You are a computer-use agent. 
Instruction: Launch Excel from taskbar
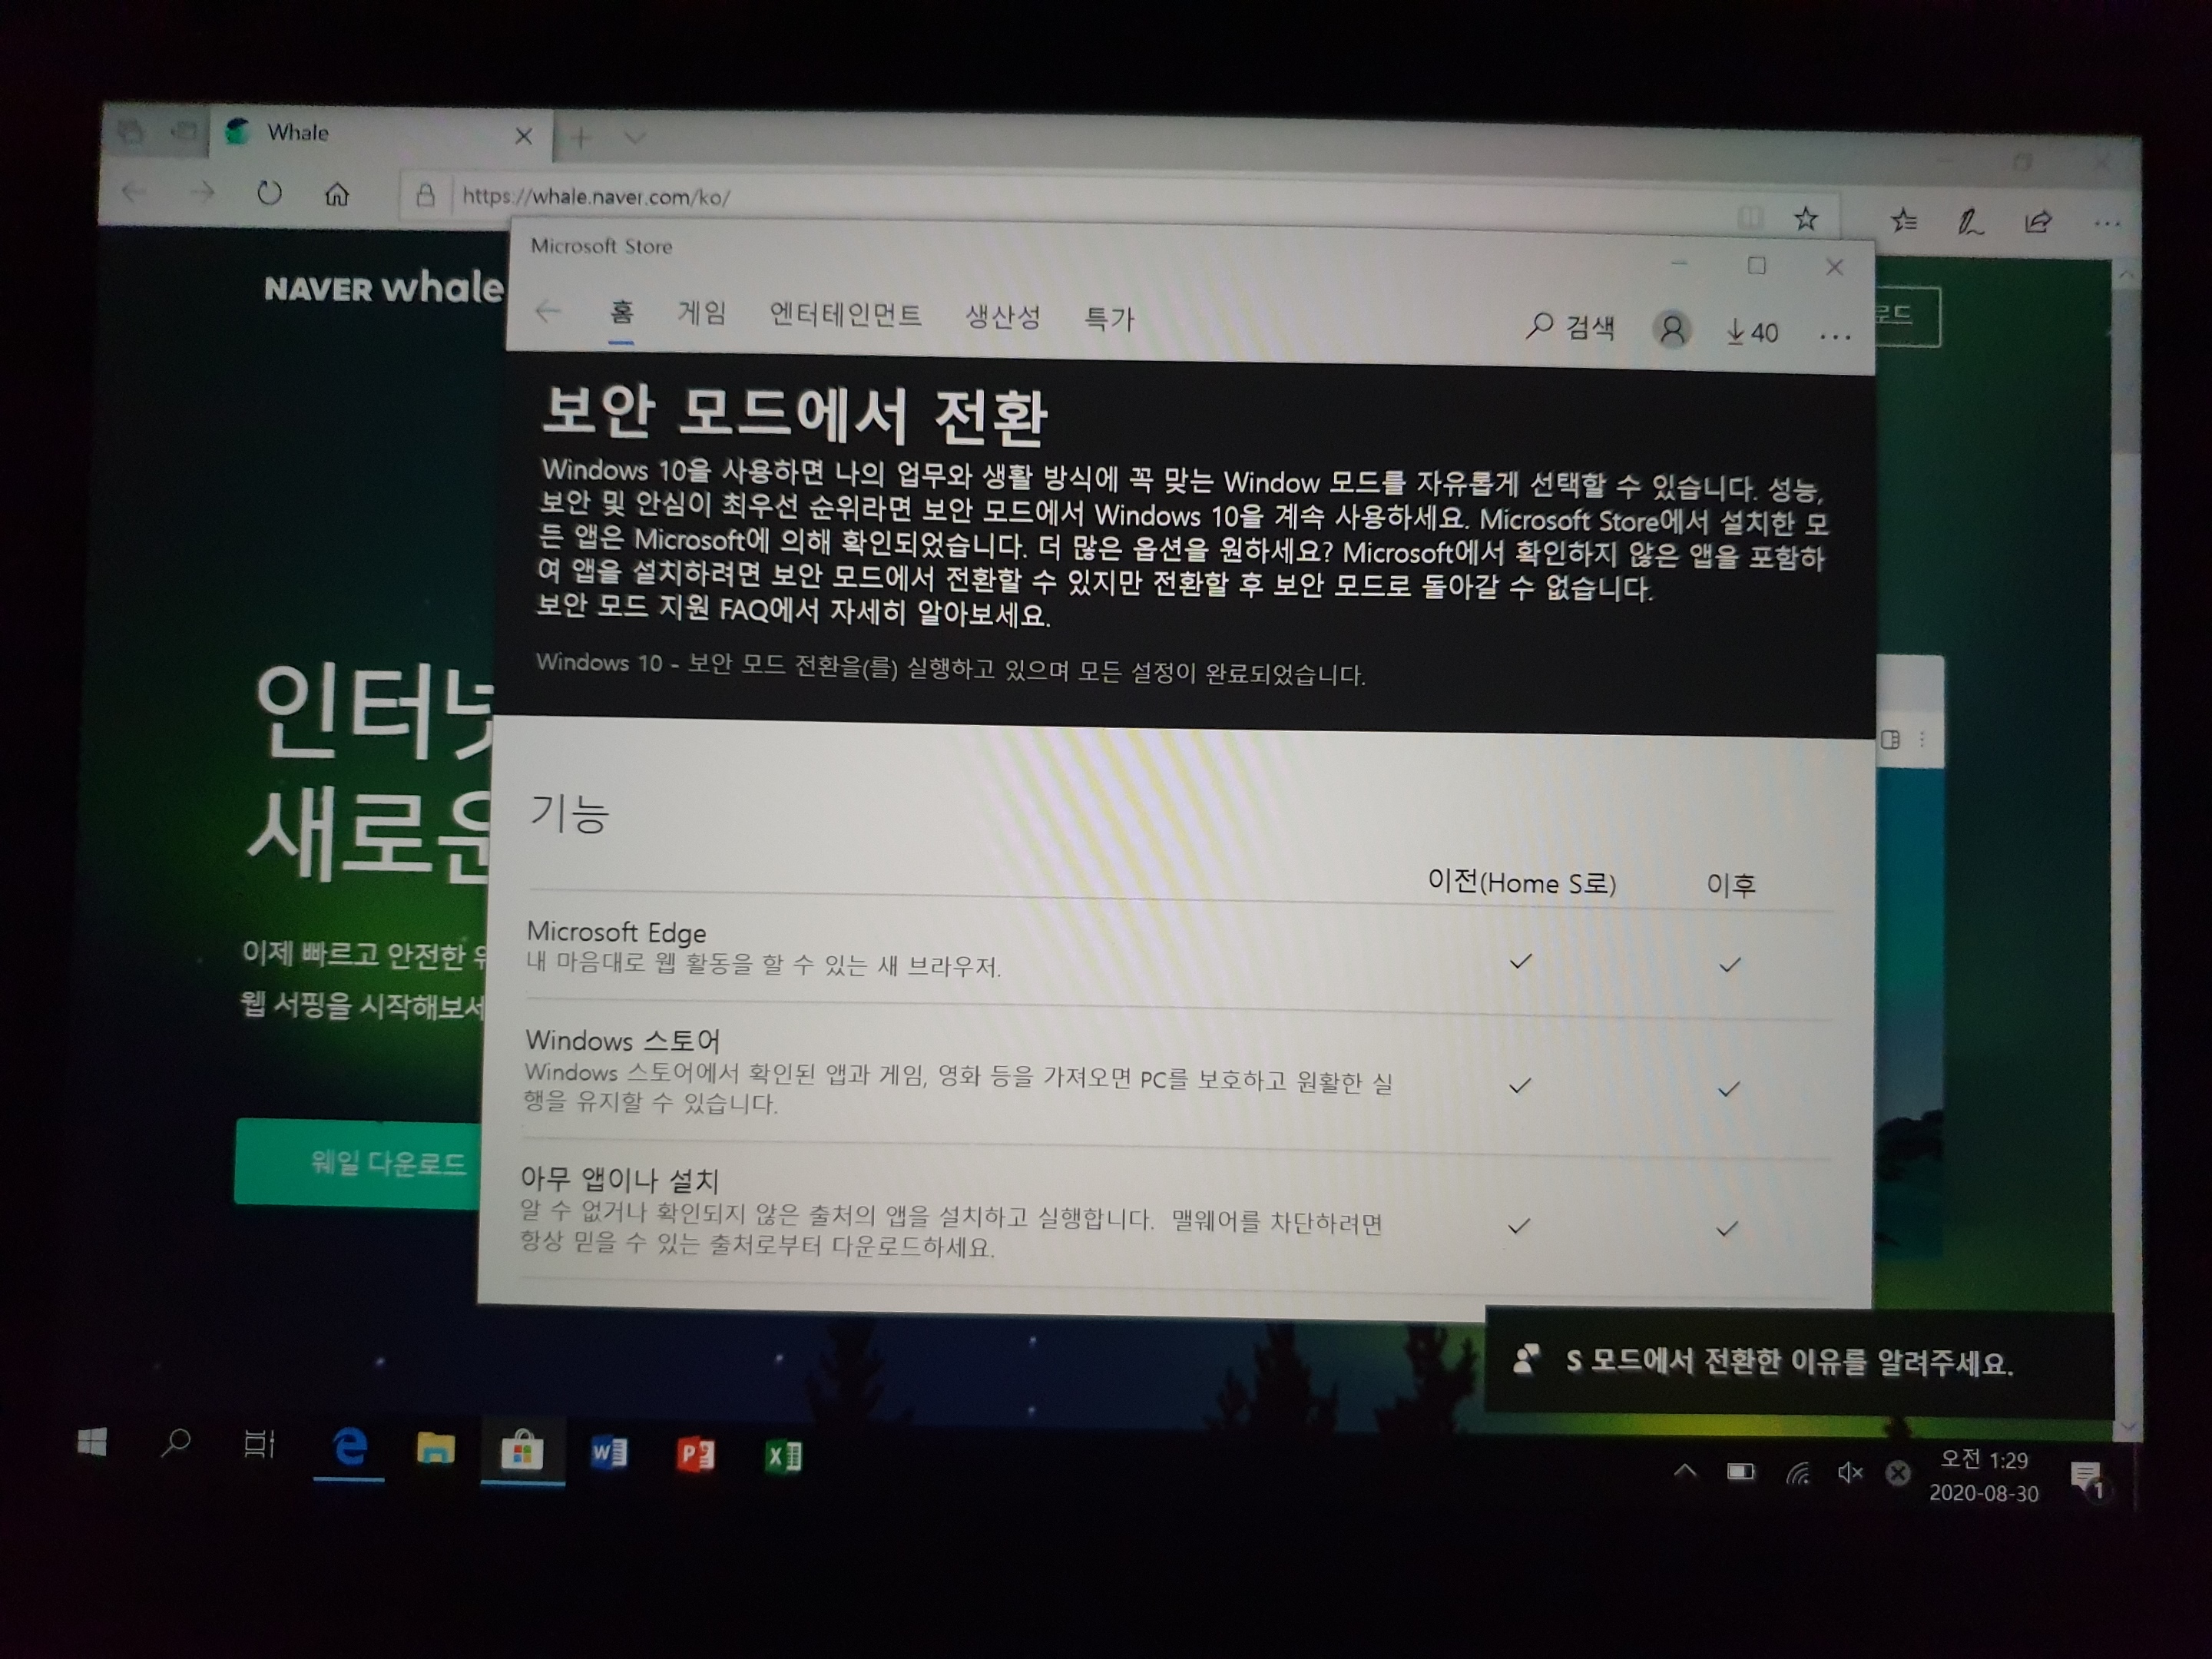[x=782, y=1456]
